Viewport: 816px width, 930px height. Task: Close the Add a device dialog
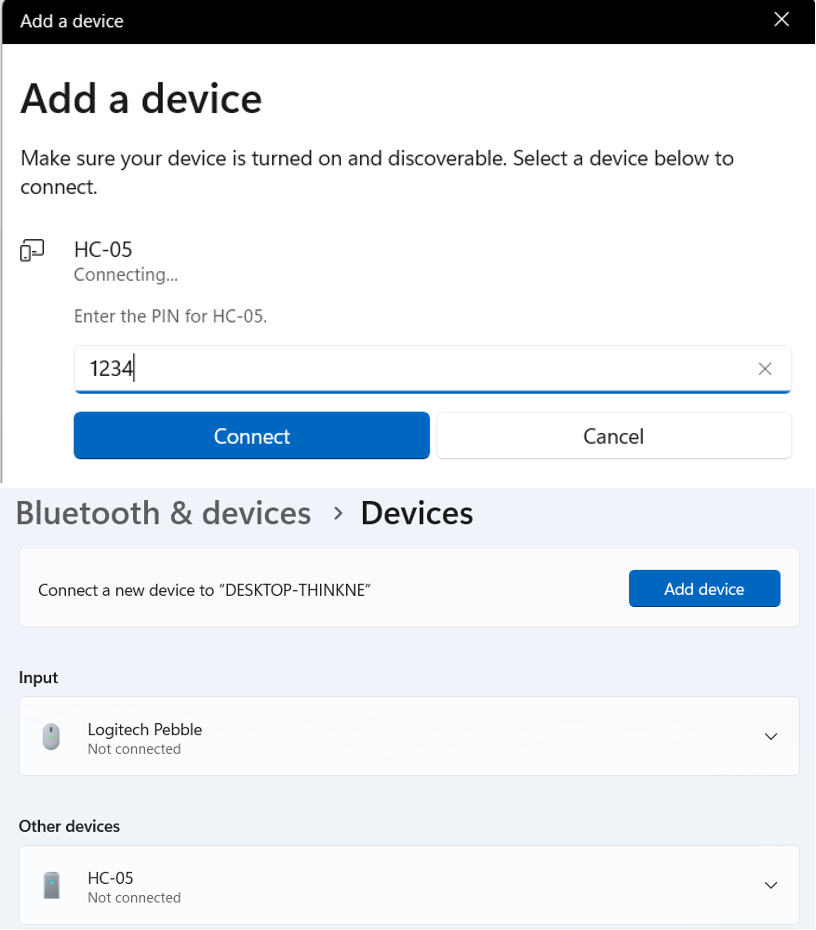tap(782, 20)
